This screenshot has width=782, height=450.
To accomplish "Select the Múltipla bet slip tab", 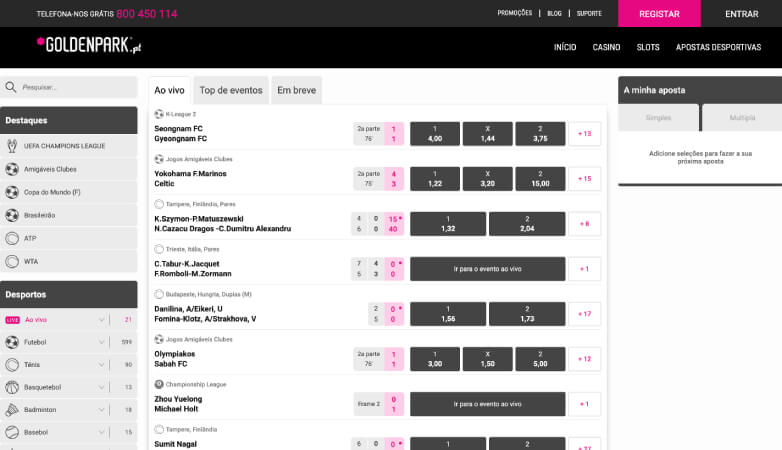I will (742, 118).
